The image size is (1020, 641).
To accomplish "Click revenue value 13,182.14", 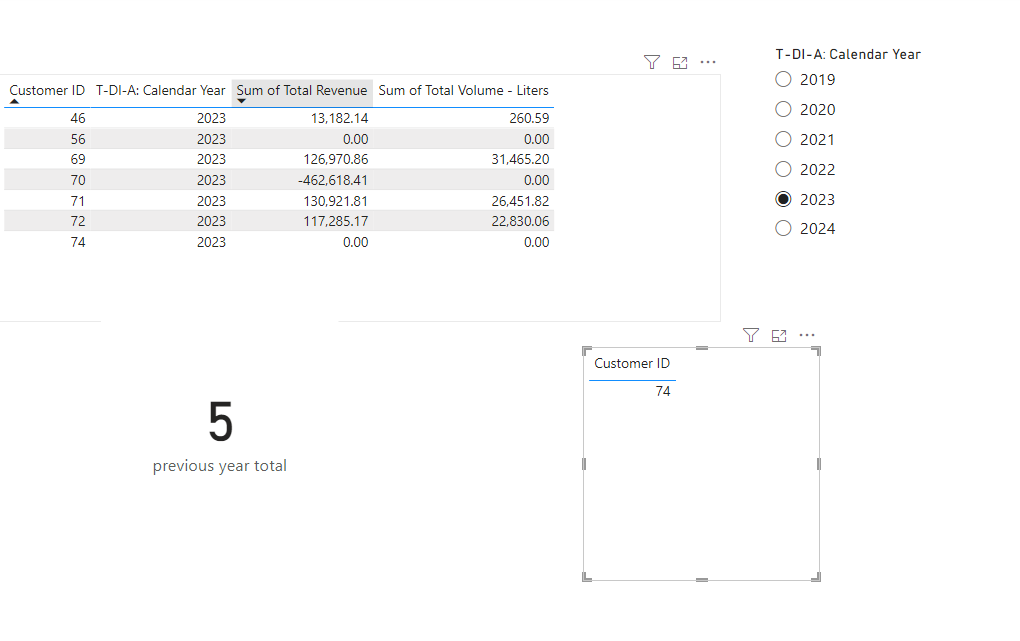I will [x=340, y=118].
